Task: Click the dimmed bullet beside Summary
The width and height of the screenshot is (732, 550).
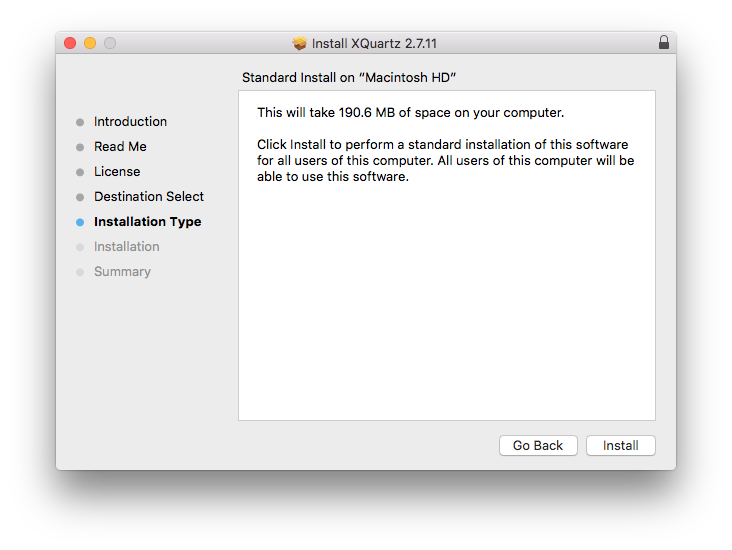Action: pyautogui.click(x=80, y=272)
